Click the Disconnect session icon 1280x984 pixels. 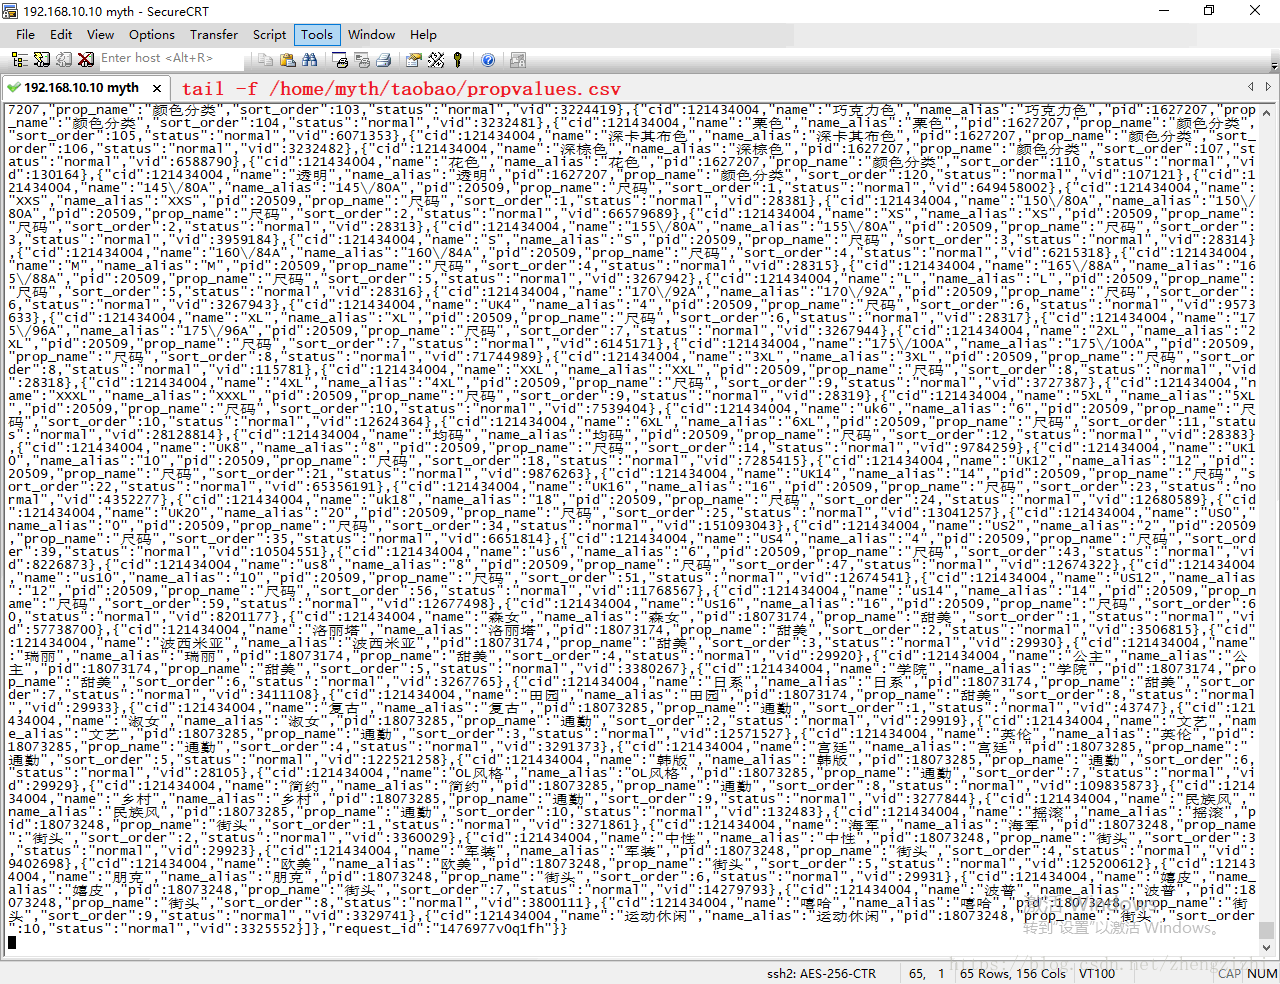pyautogui.click(x=86, y=60)
